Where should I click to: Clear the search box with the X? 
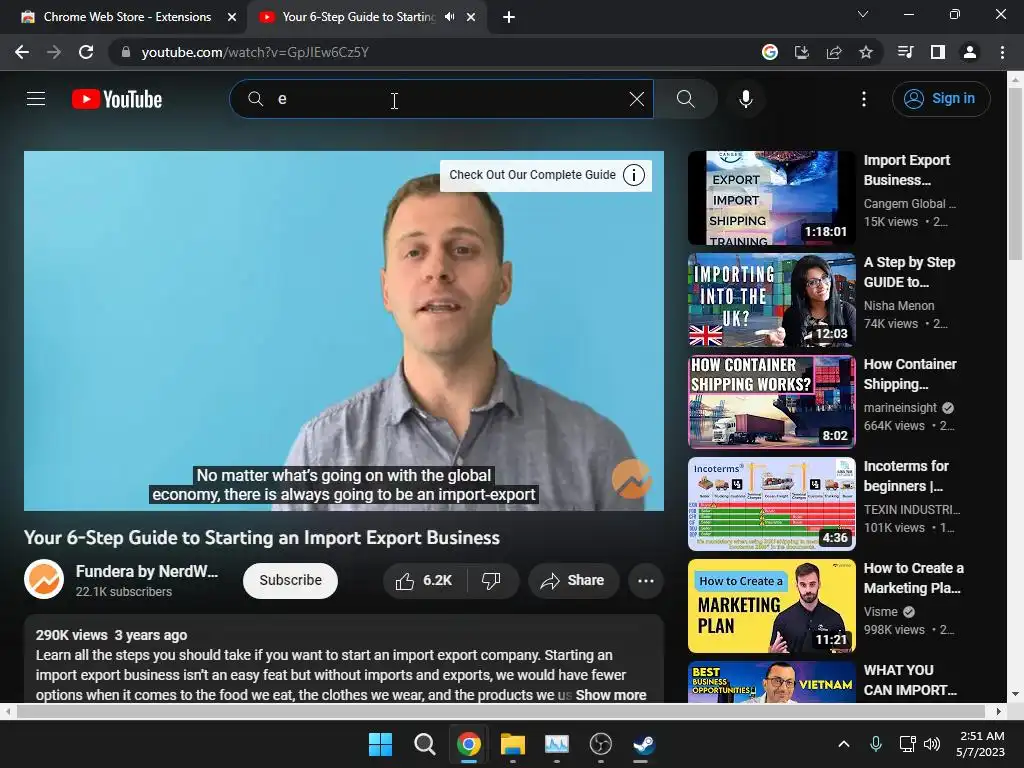(637, 99)
